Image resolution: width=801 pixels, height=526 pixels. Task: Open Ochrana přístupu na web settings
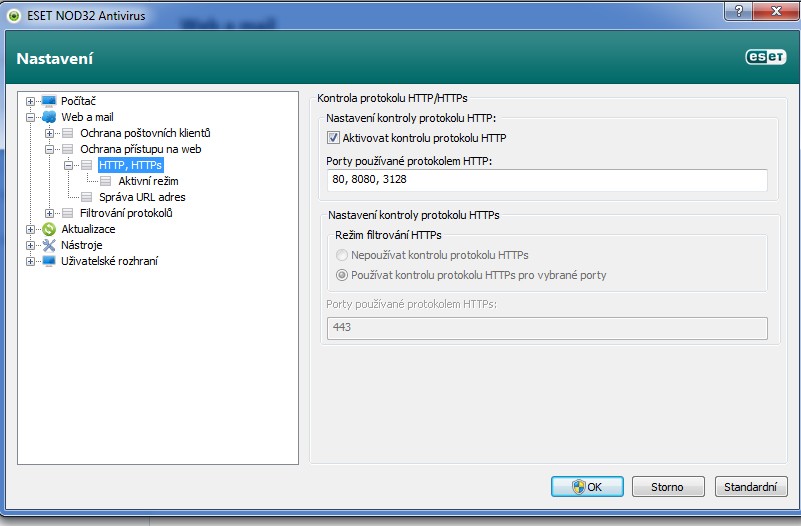[x=140, y=149]
